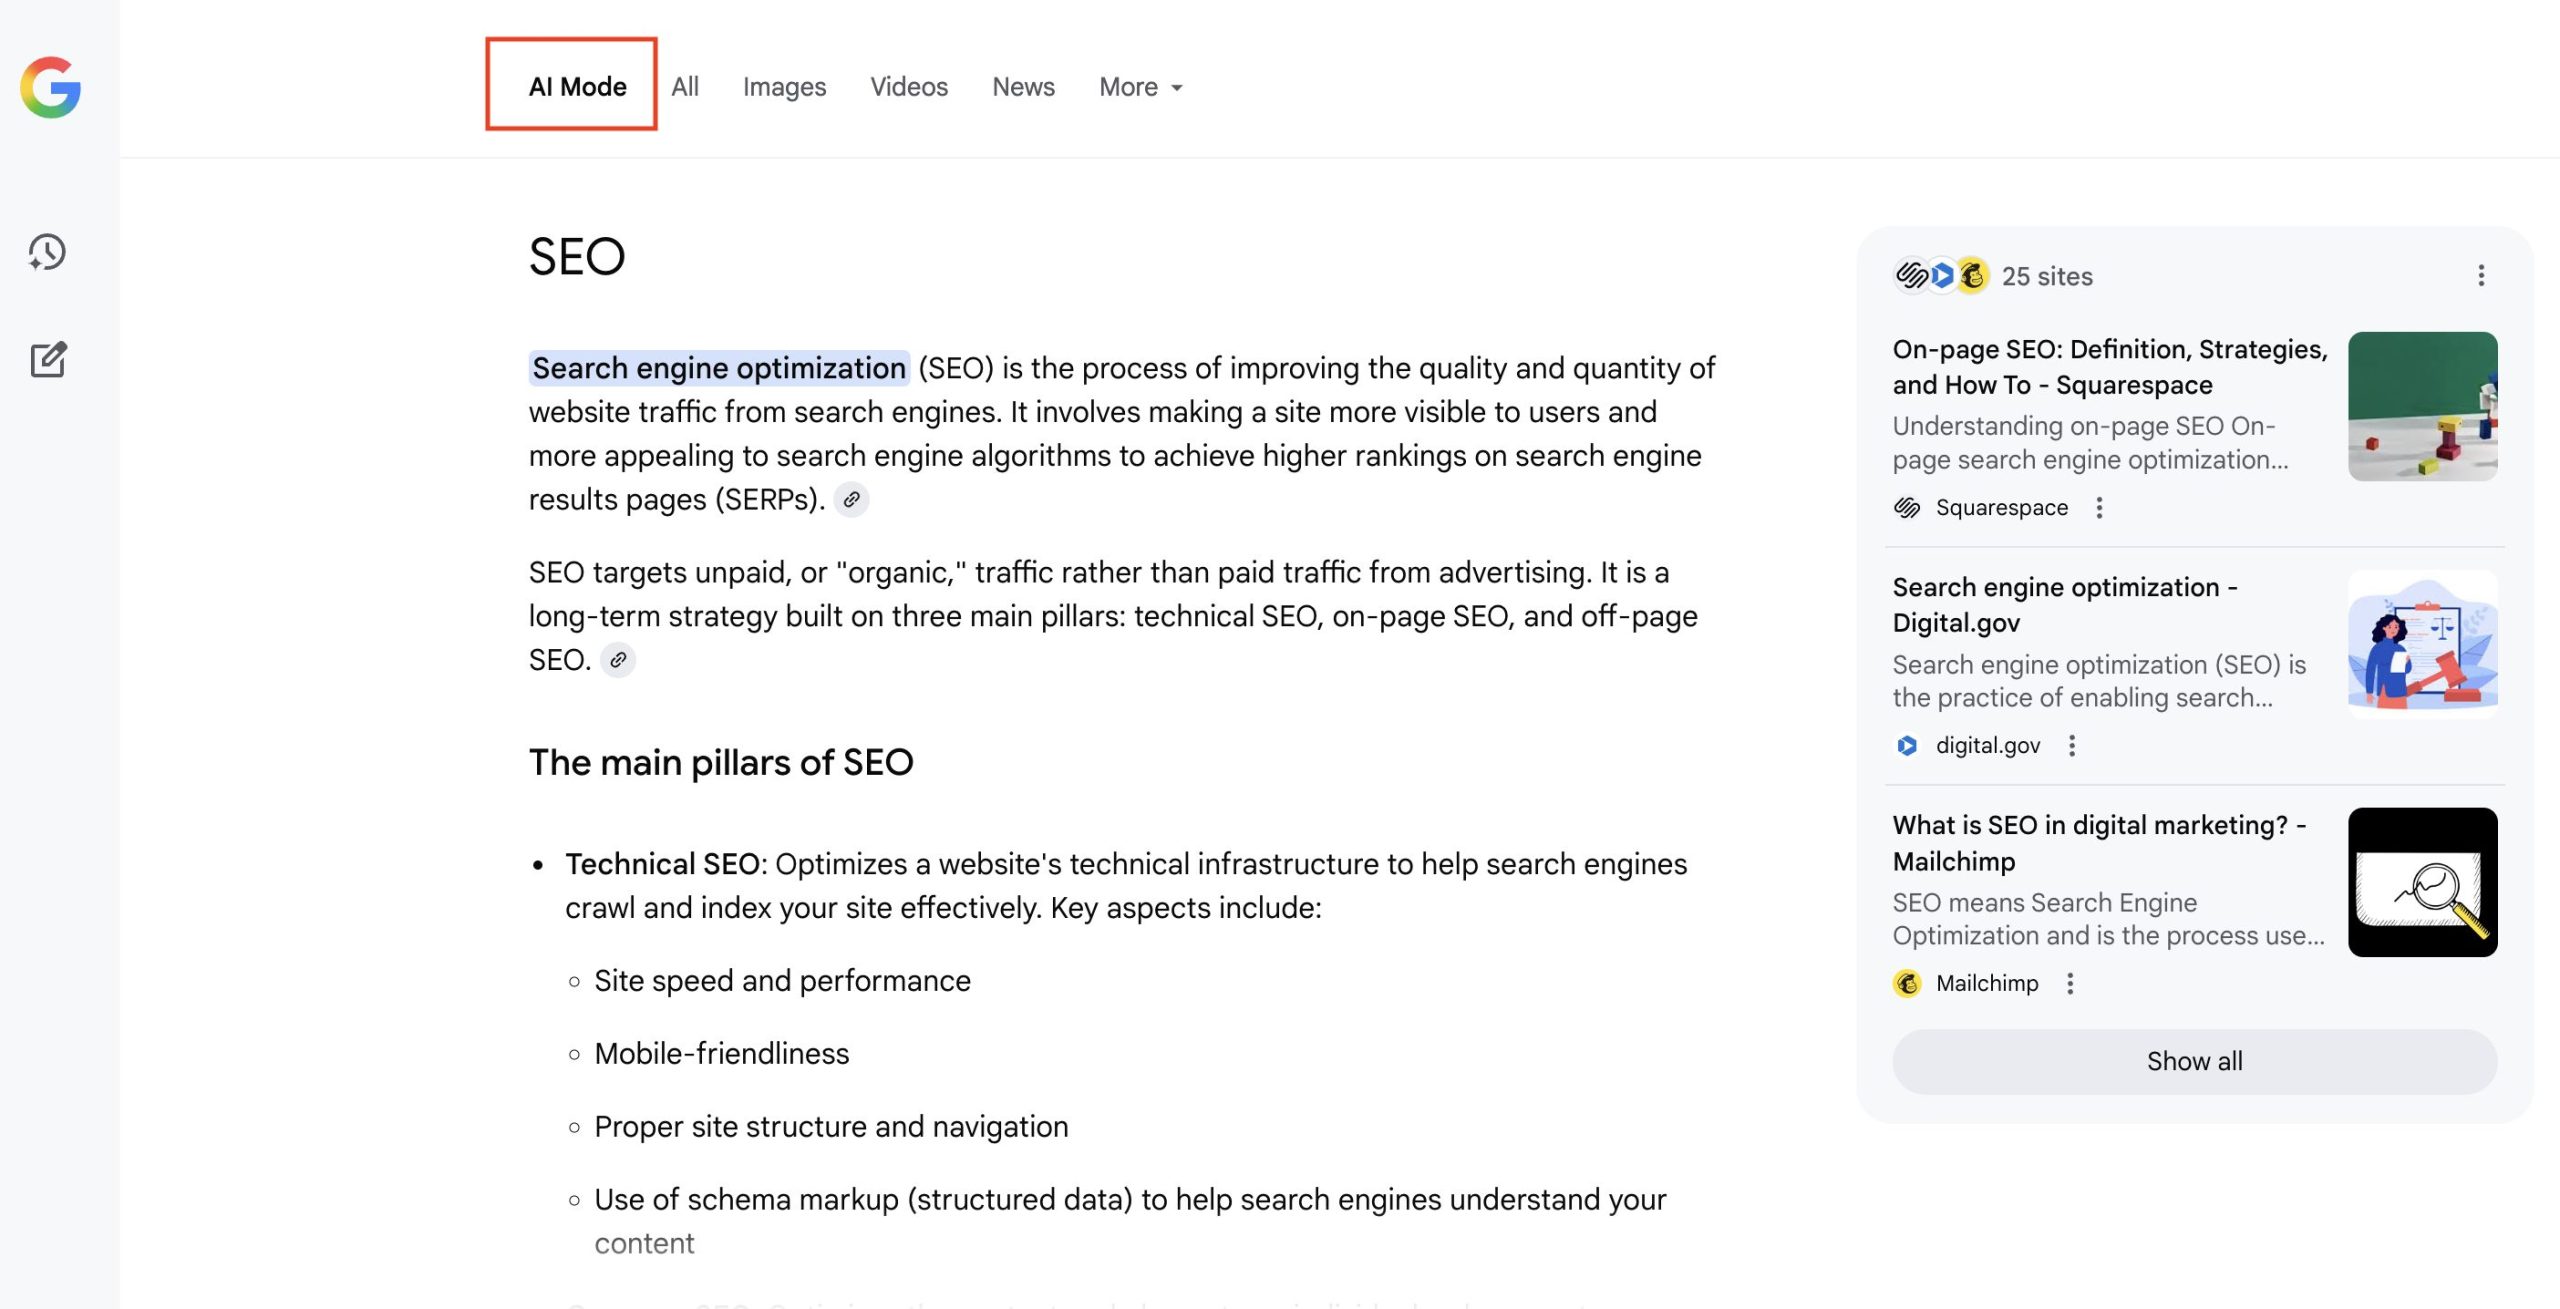
Task: Open Search engine optimization Digital.gov link
Action: coord(2064,605)
